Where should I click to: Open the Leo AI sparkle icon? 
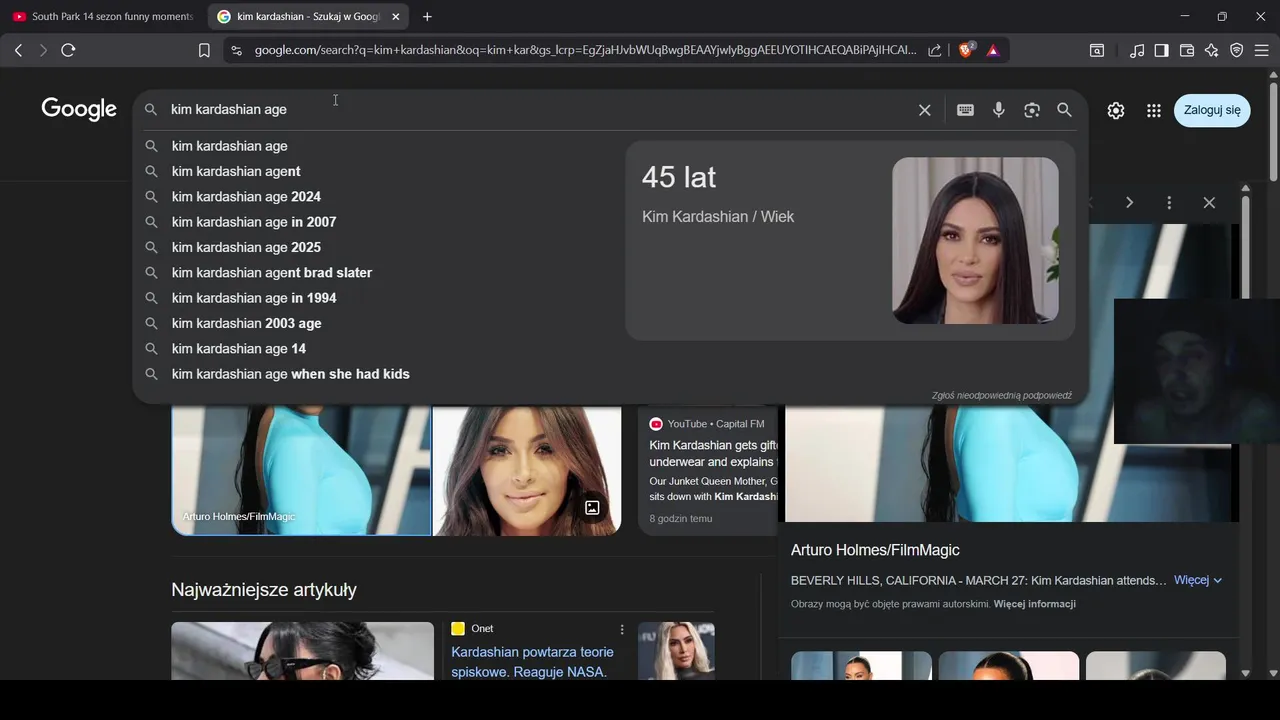(1212, 50)
